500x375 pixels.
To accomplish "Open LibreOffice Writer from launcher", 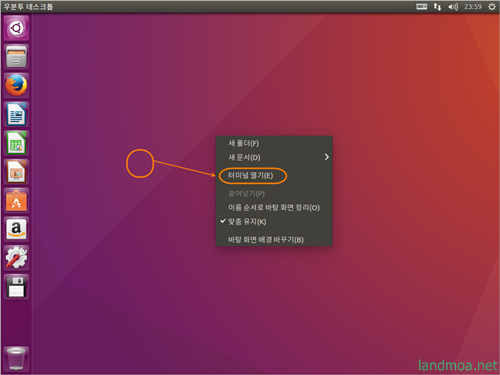I will pos(16,114).
